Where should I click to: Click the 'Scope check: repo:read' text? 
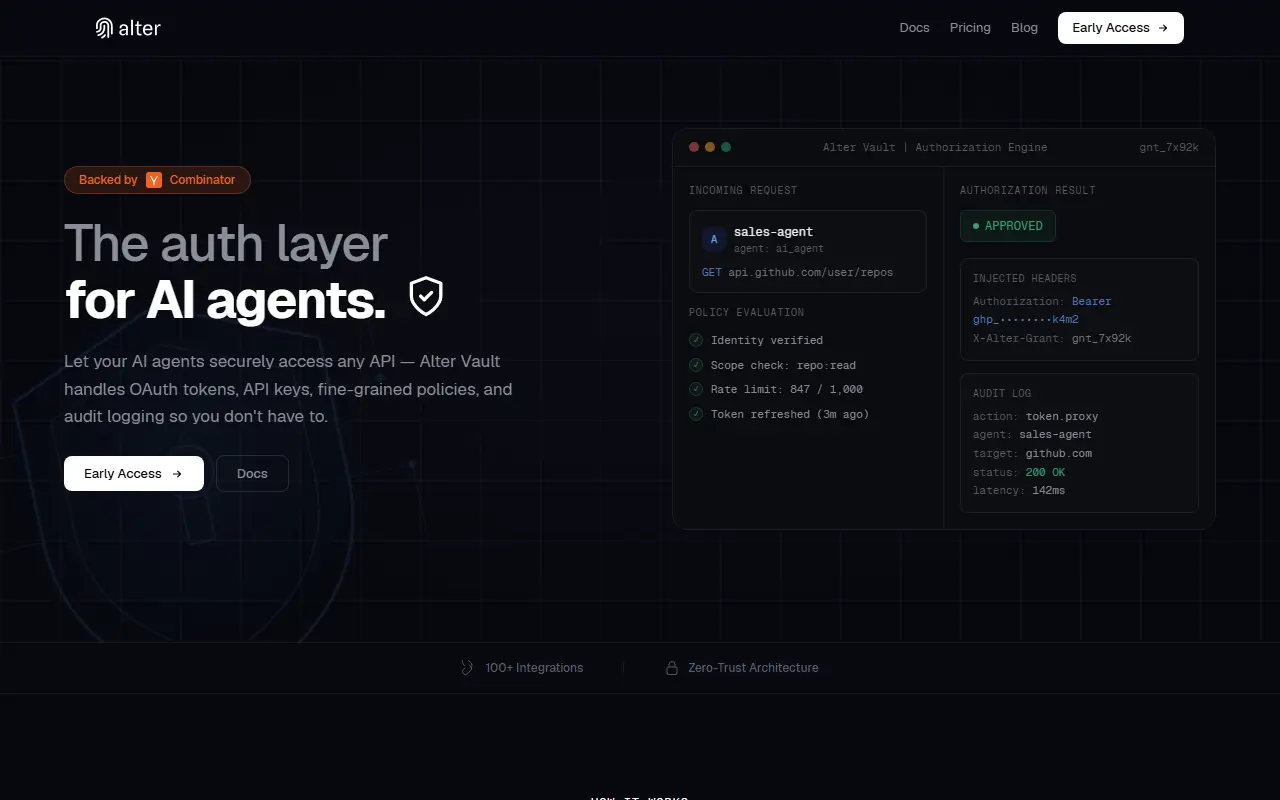[783, 365]
